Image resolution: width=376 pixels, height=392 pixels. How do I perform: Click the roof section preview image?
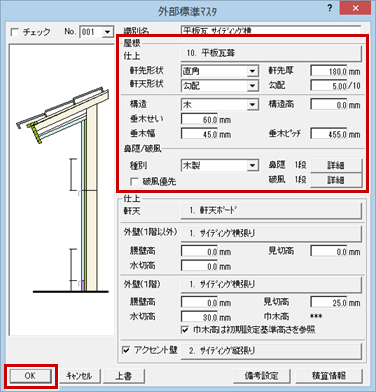point(62,190)
